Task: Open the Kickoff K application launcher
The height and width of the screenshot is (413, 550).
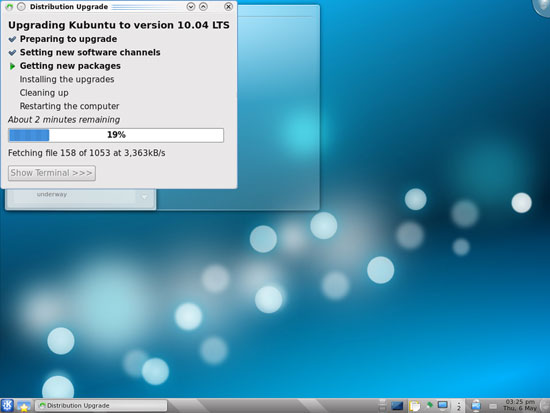Action: click(x=7, y=406)
